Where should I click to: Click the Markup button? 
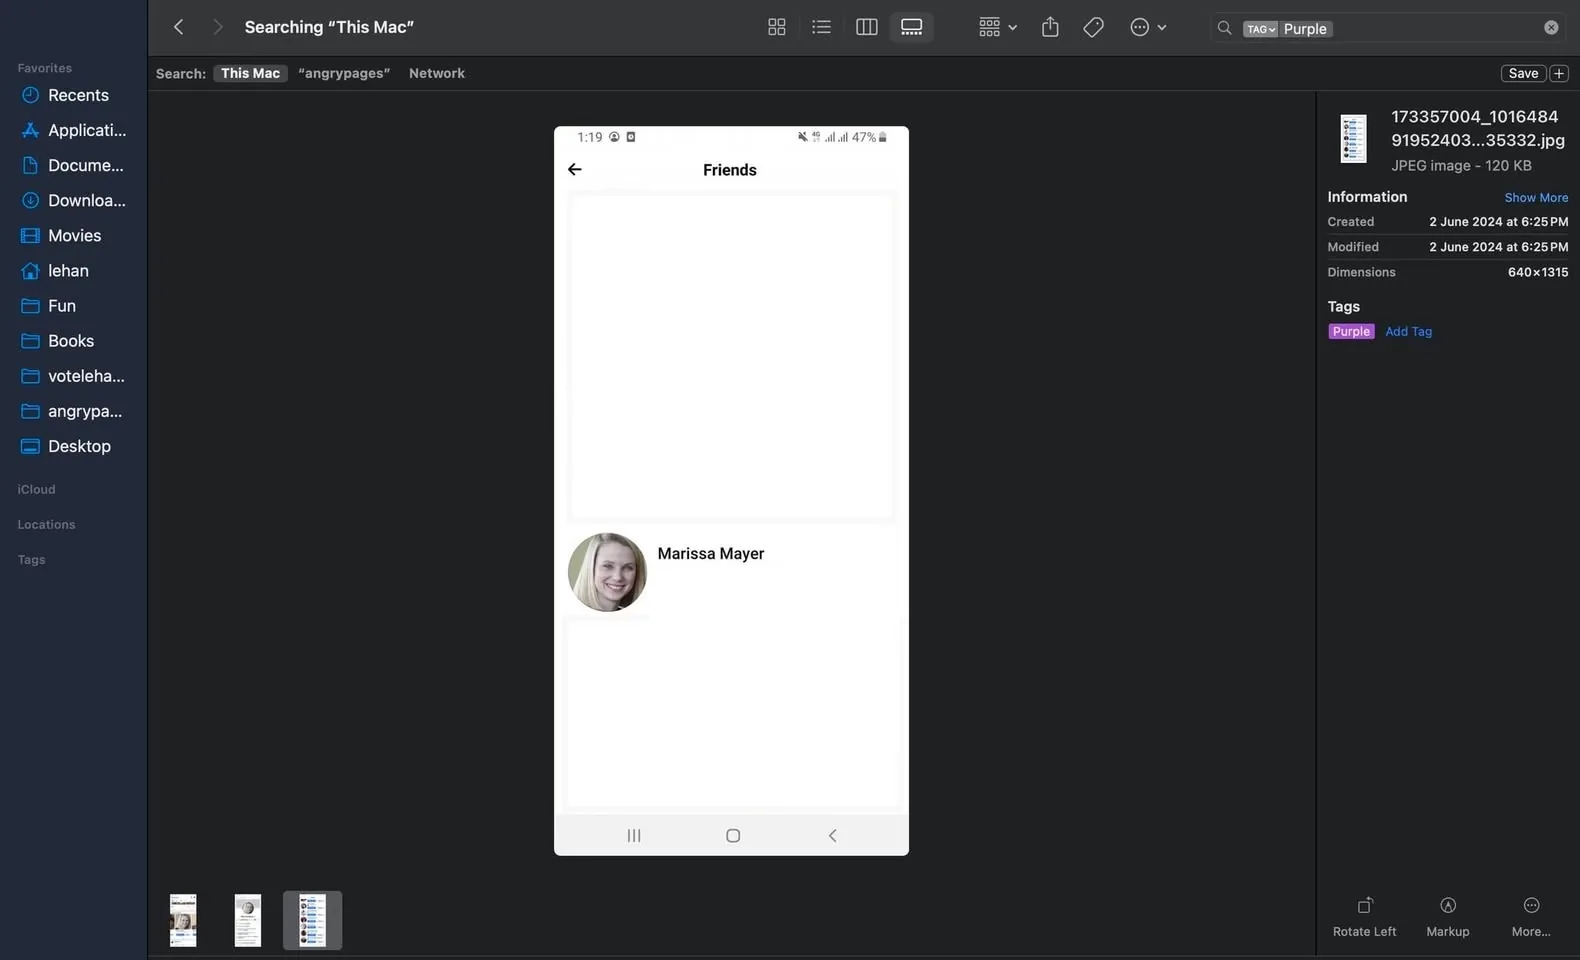1447,917
